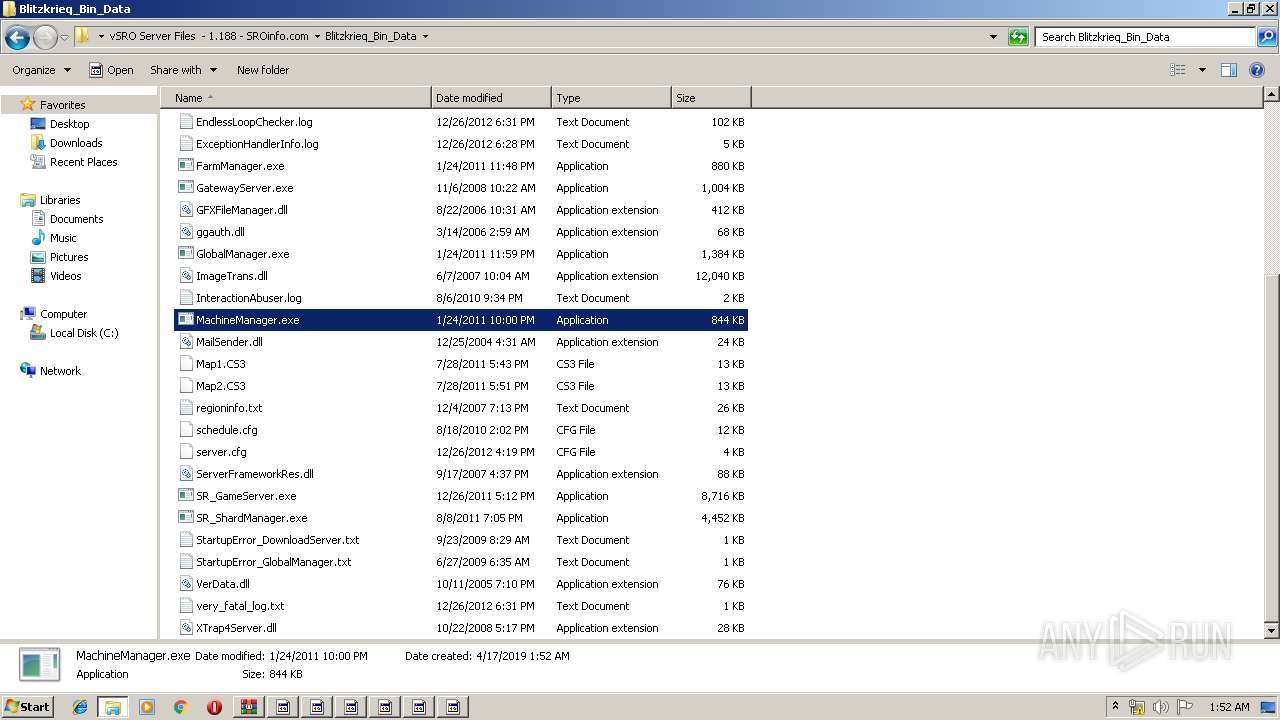The width and height of the screenshot is (1280, 720).
Task: Sort by Type column header
Action: pos(611,98)
